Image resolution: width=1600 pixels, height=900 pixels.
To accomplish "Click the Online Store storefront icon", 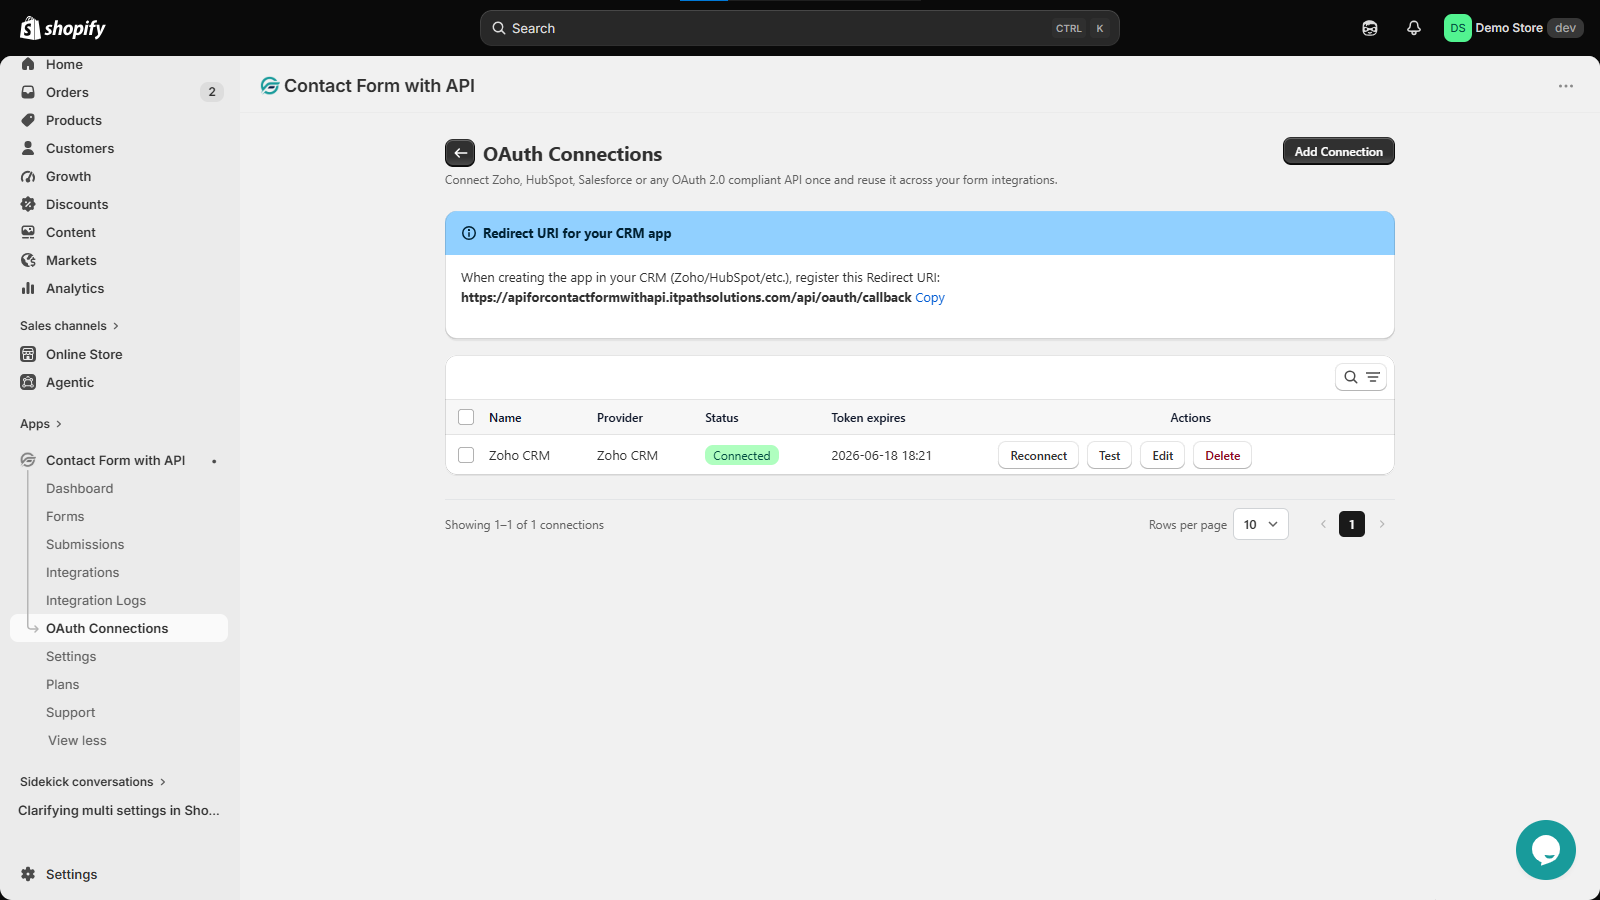I will click(x=28, y=354).
